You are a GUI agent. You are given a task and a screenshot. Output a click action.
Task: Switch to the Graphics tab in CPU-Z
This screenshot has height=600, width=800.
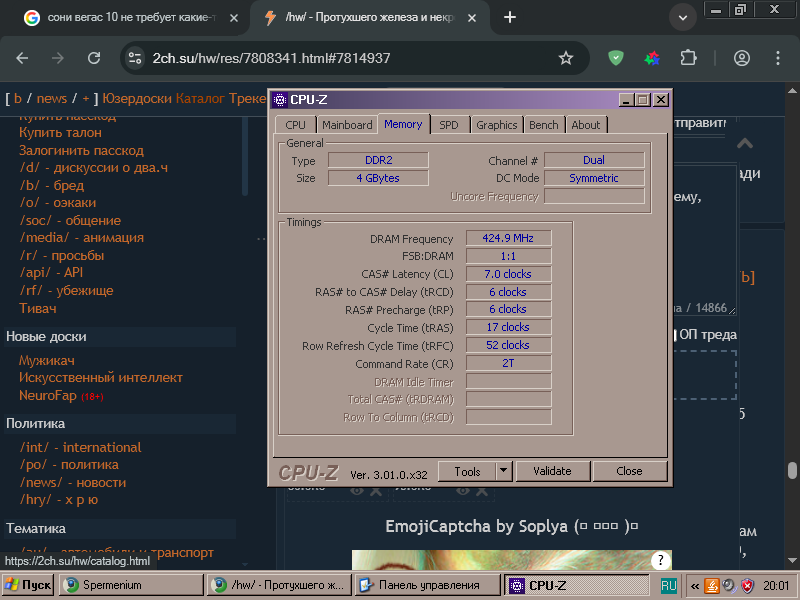point(496,125)
